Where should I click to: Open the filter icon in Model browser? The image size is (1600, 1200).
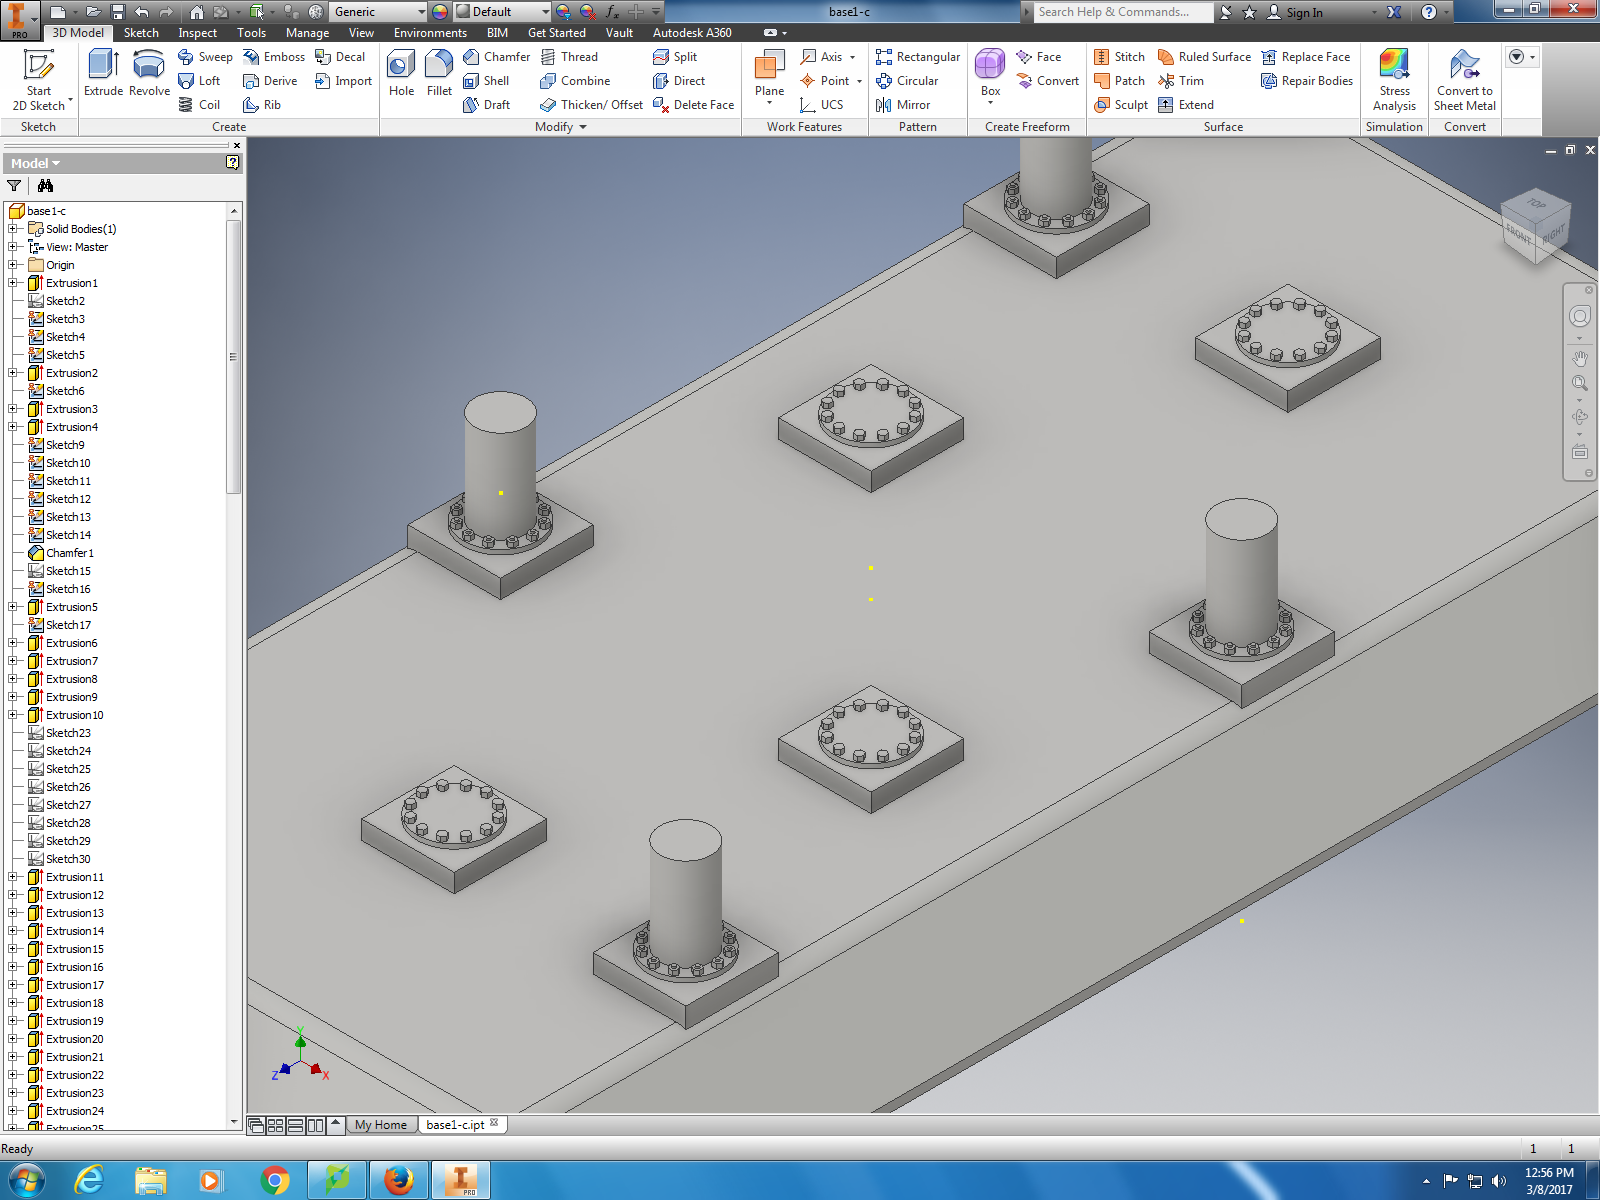coord(14,186)
